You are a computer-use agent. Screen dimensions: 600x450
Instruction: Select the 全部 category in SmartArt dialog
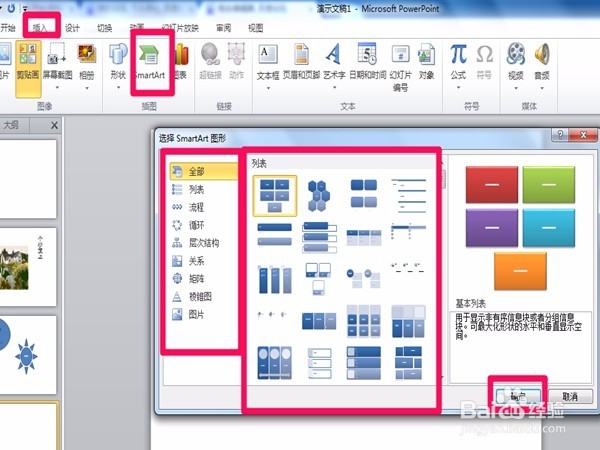tap(204, 171)
